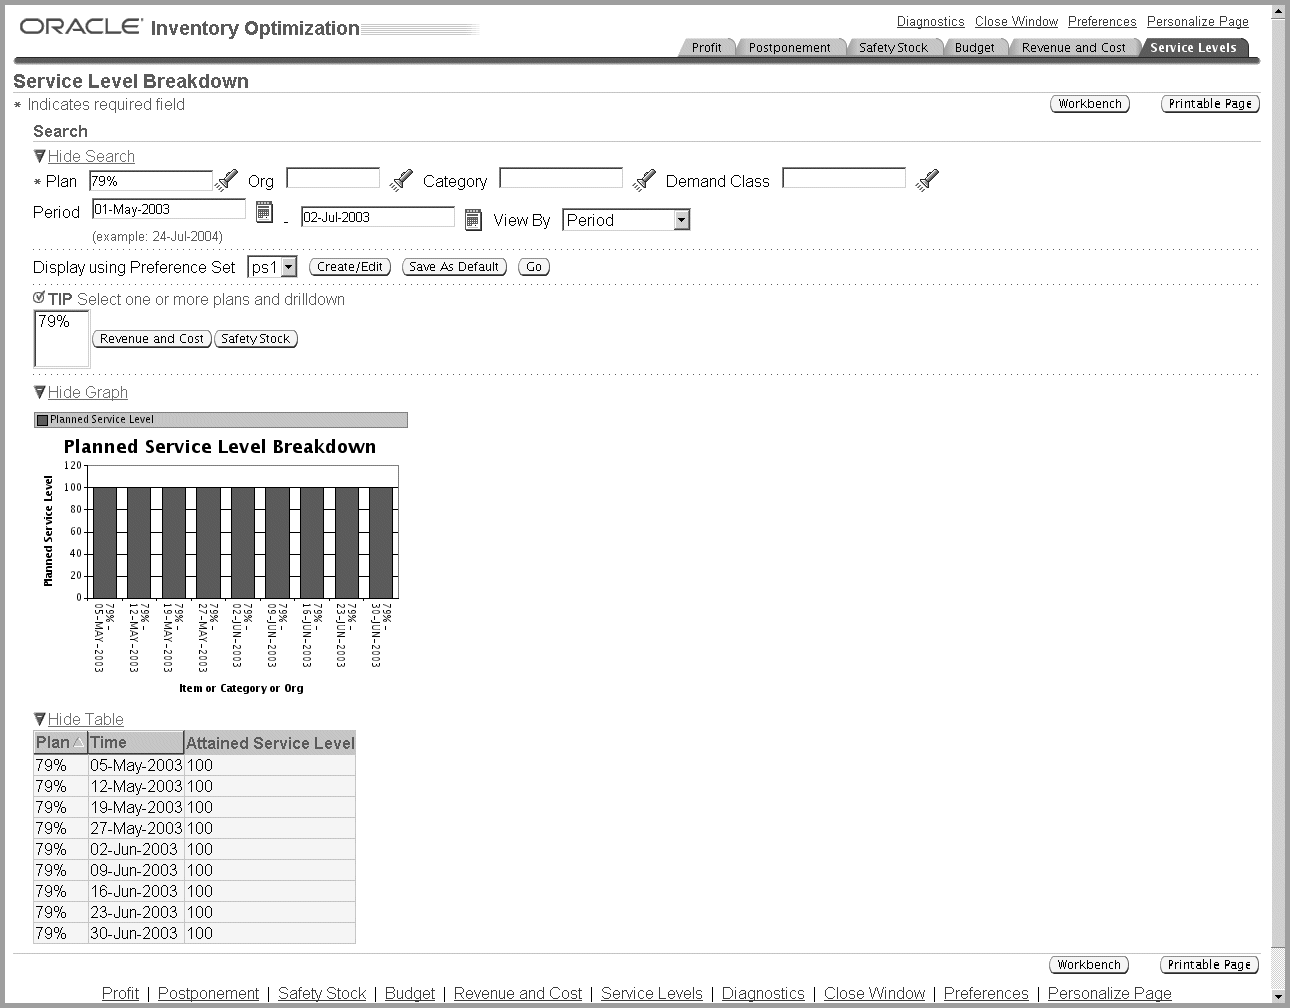Sort by Plan column ascending arrow
The width and height of the screenshot is (1290, 1008).
click(79, 743)
